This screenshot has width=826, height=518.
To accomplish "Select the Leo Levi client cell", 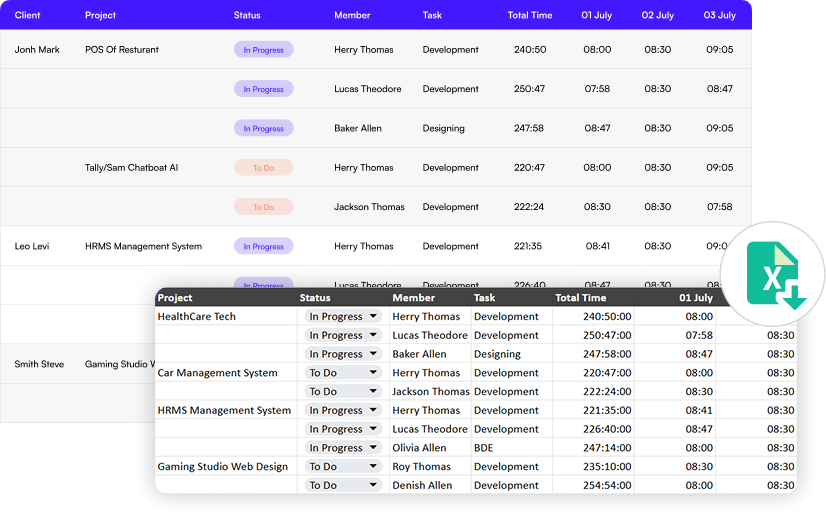I will pos(32,246).
